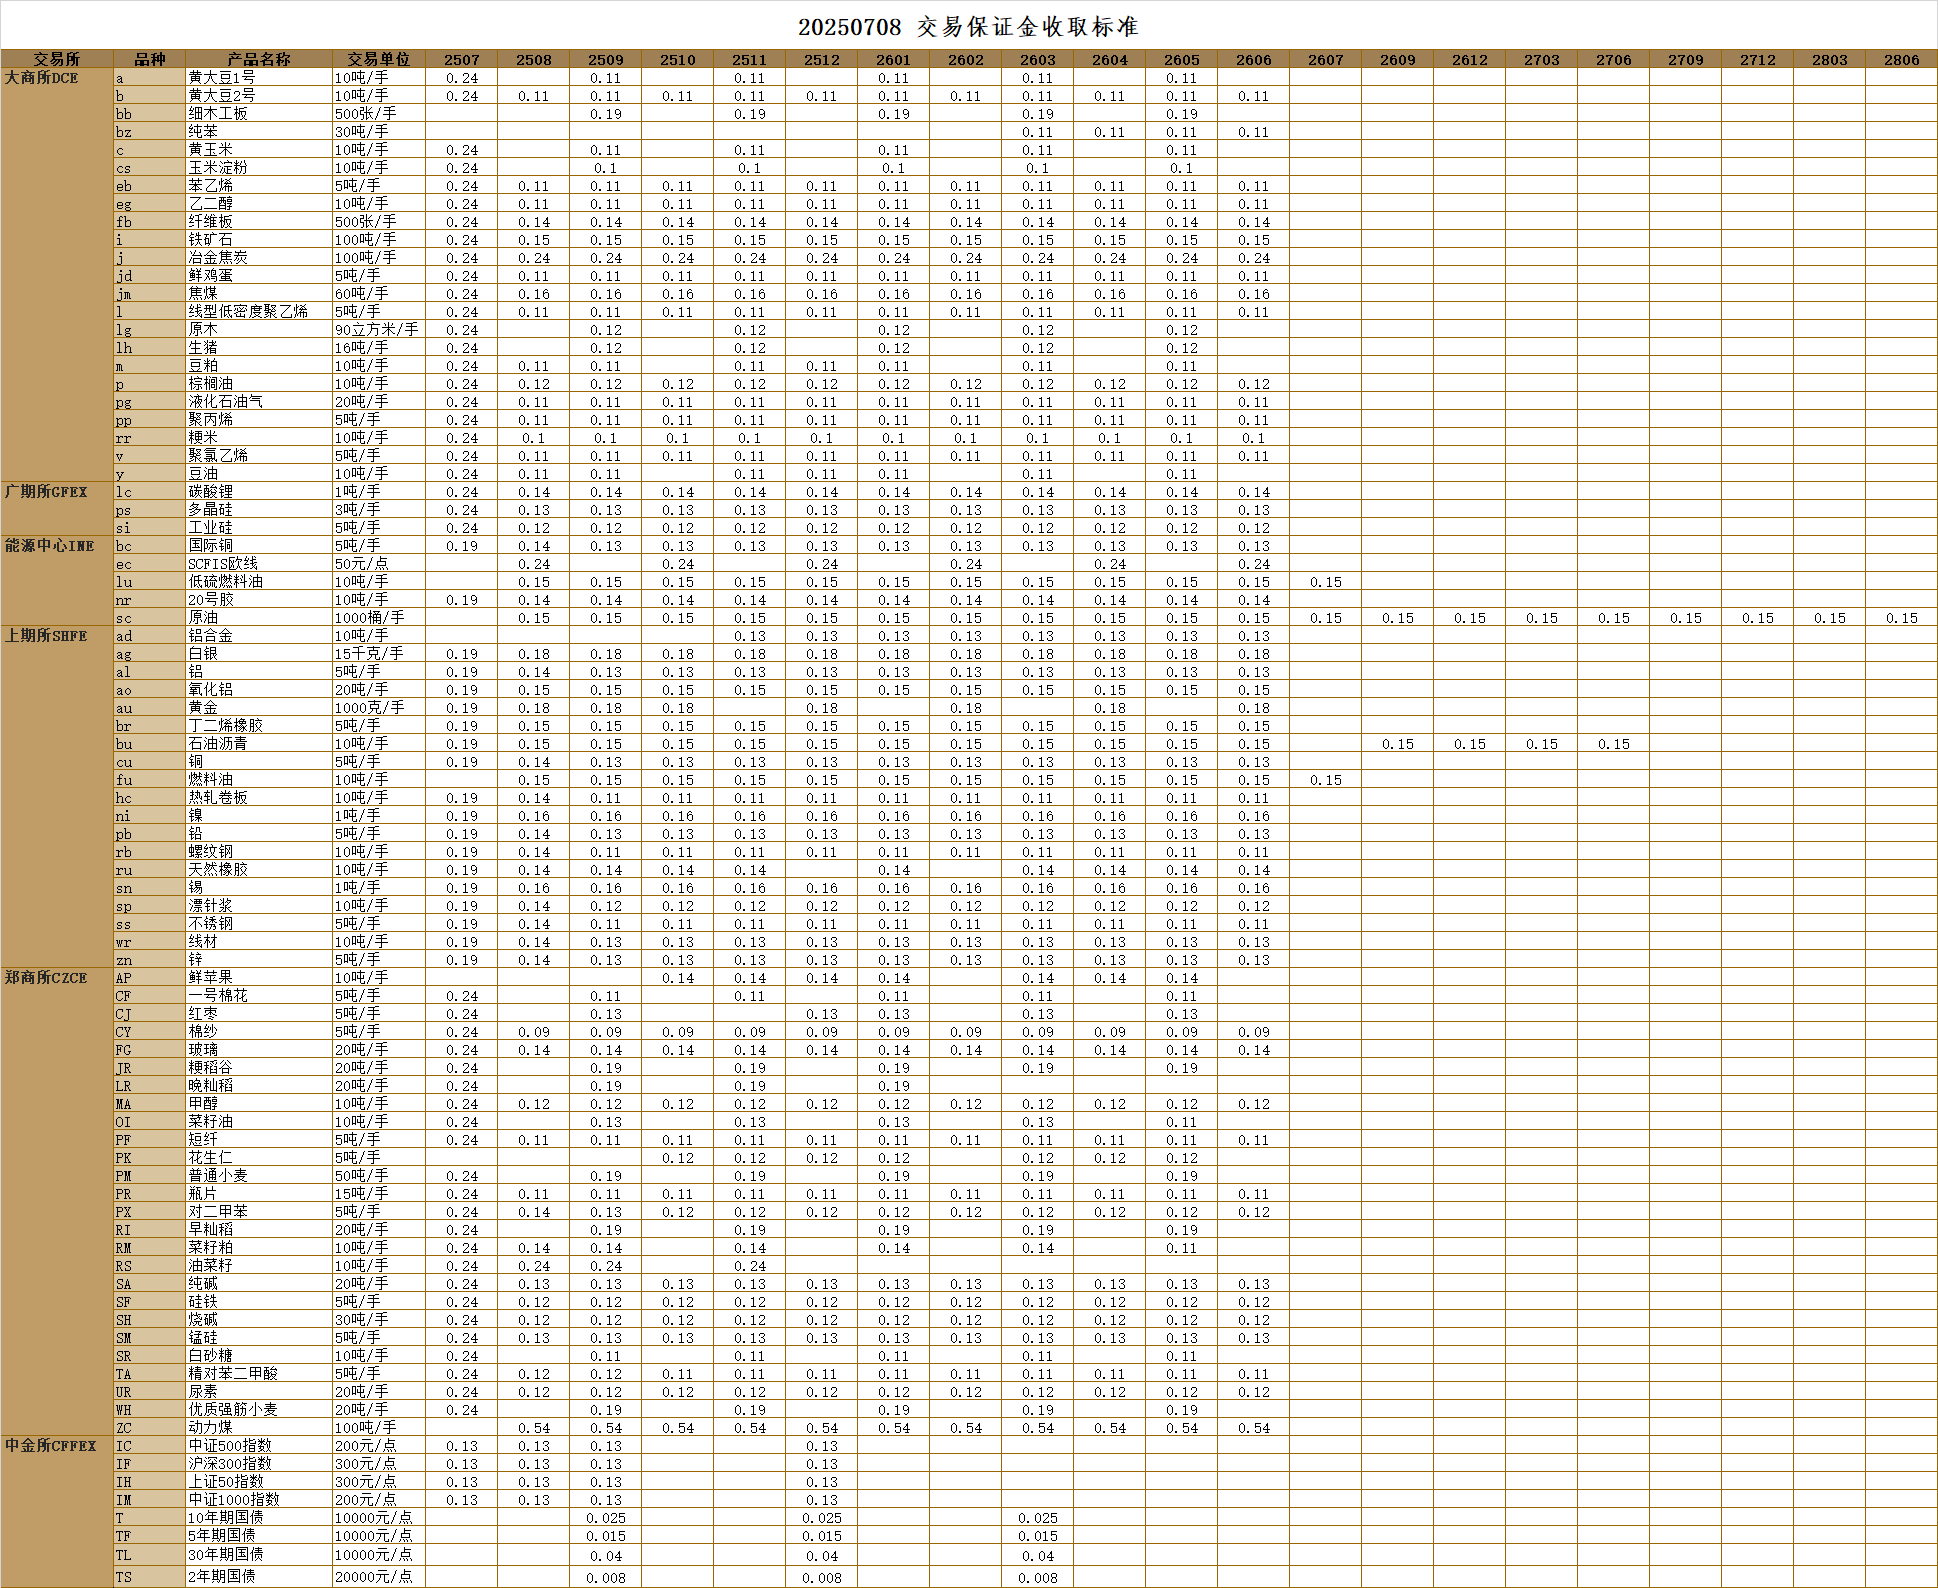Click the 2512 contract month header

(x=822, y=60)
